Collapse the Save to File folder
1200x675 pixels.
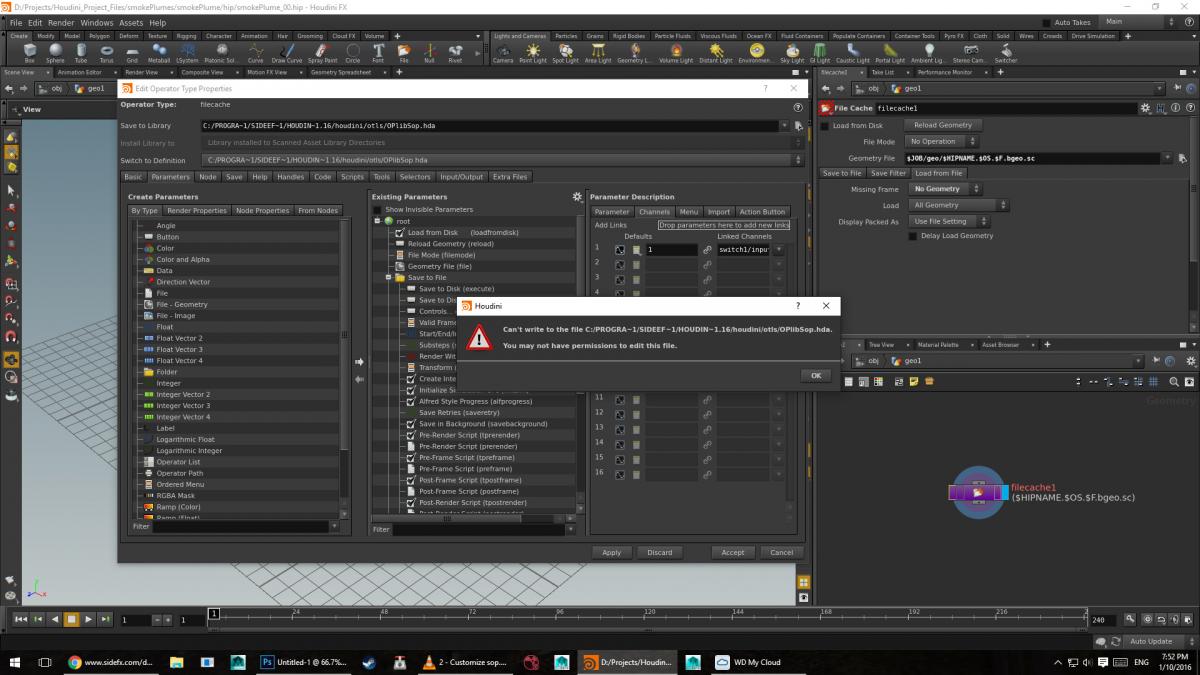(388, 278)
